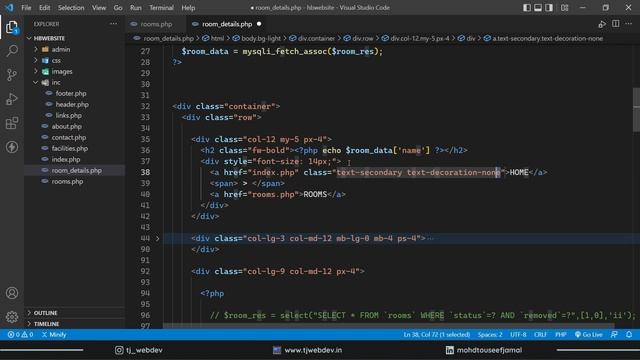Open the Selection menu
The width and height of the screenshot is (640, 360).
click(x=71, y=8)
